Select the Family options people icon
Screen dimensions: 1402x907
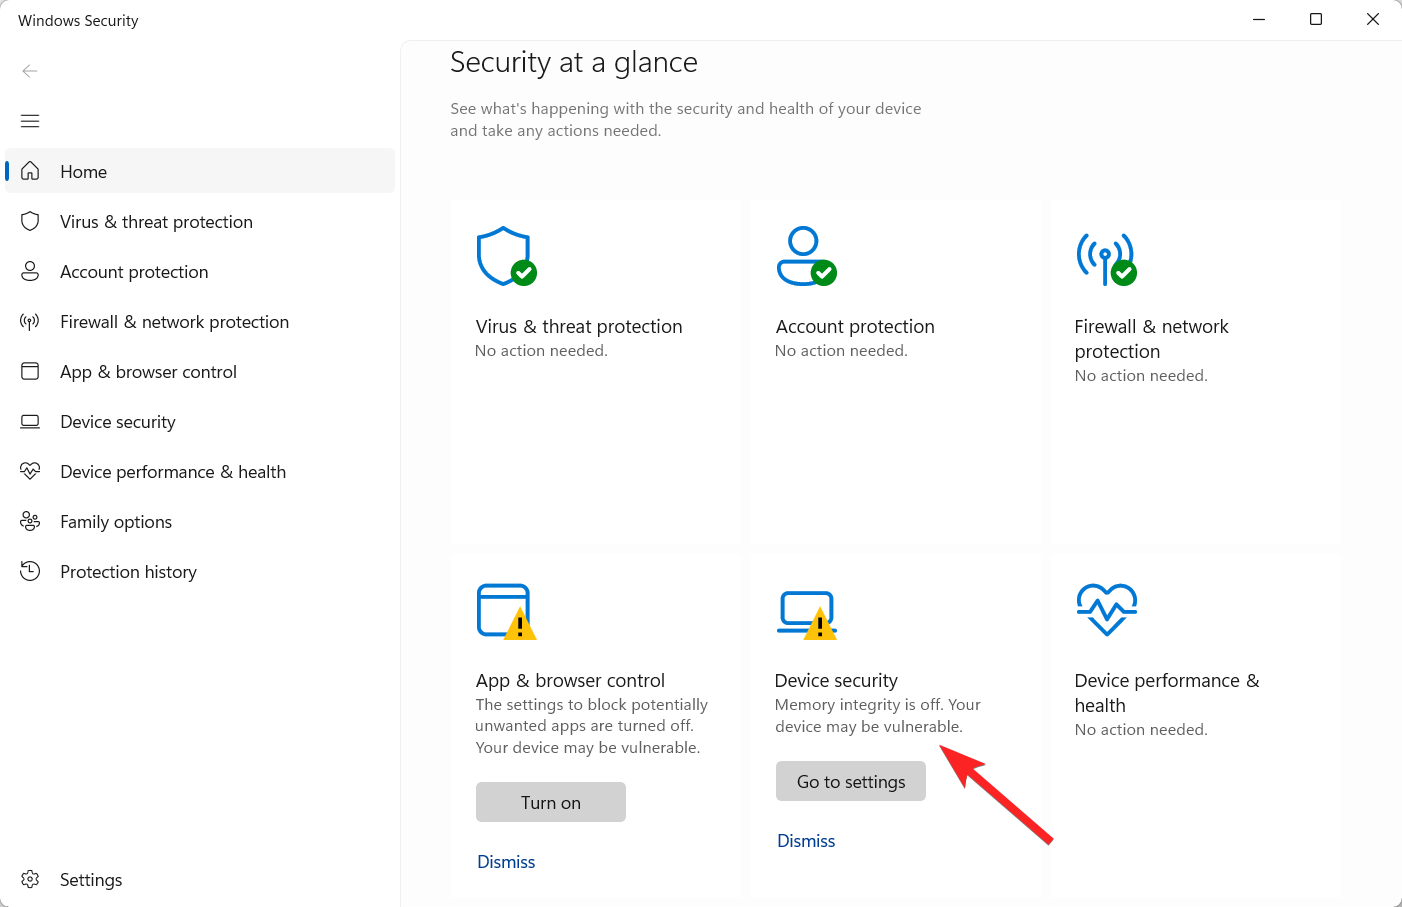coord(30,521)
